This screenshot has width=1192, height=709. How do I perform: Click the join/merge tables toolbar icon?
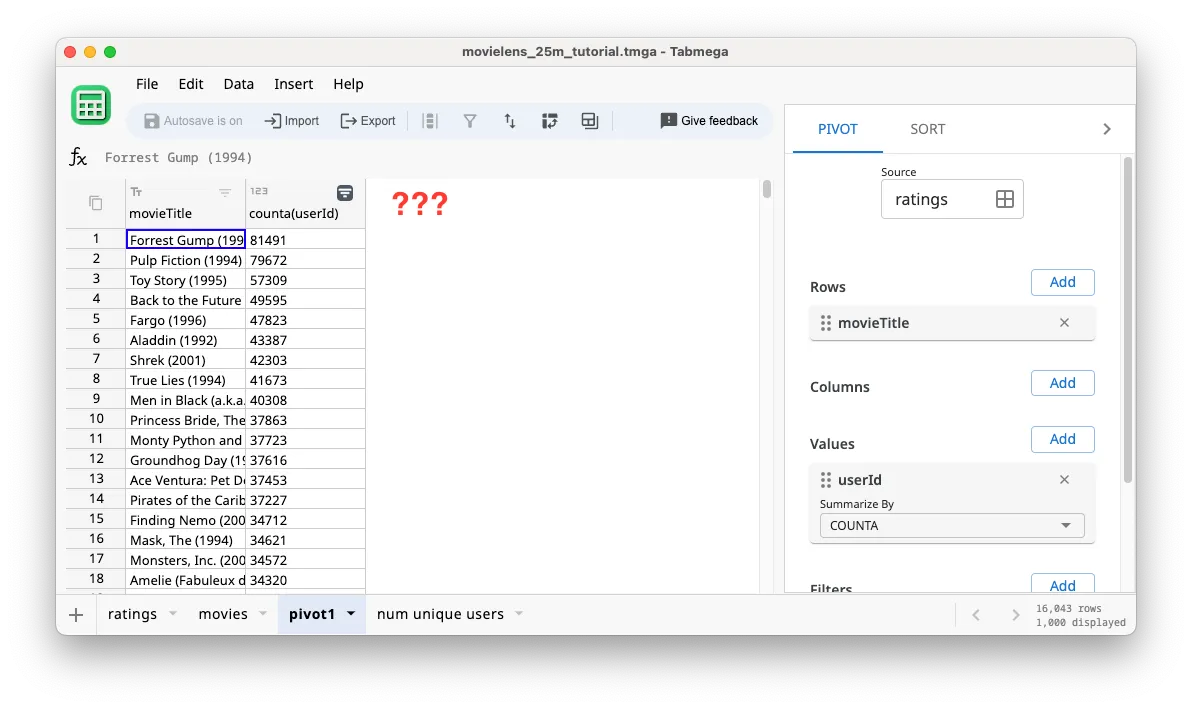coord(589,120)
